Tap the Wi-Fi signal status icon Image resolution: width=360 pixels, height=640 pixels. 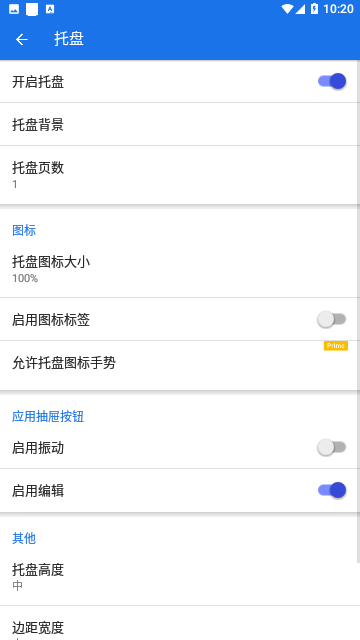point(287,9)
